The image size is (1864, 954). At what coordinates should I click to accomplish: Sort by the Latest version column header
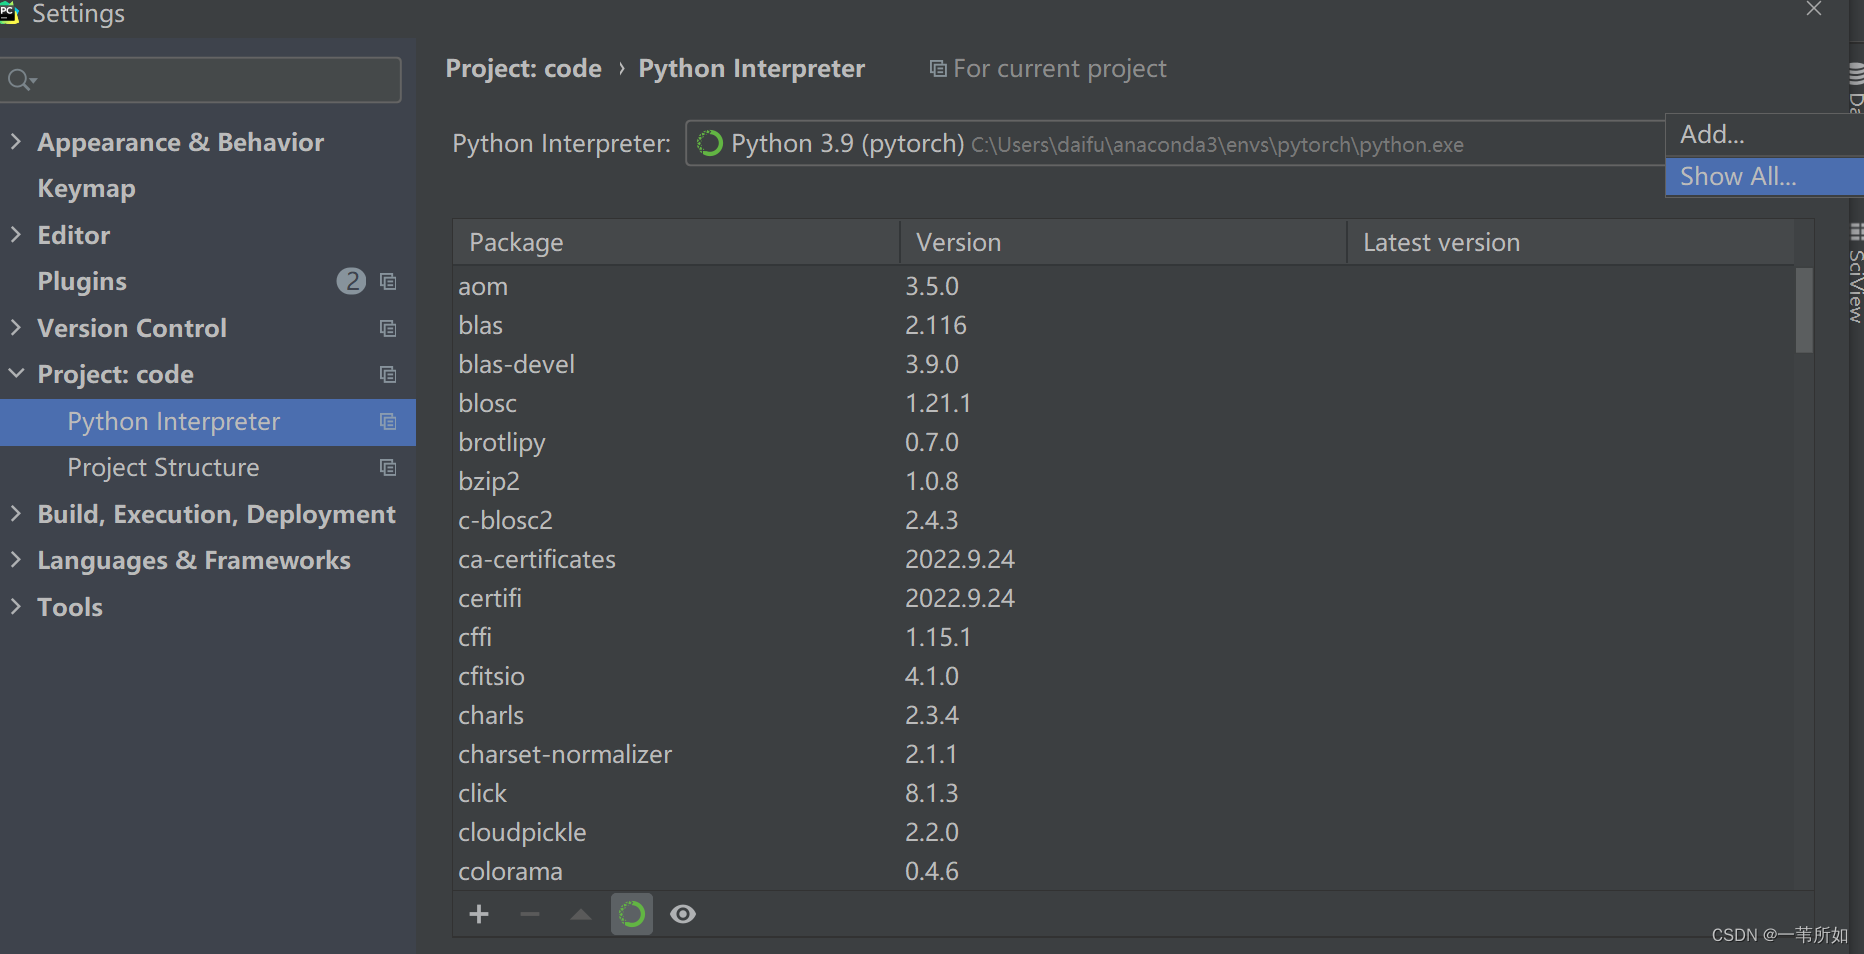point(1571,242)
